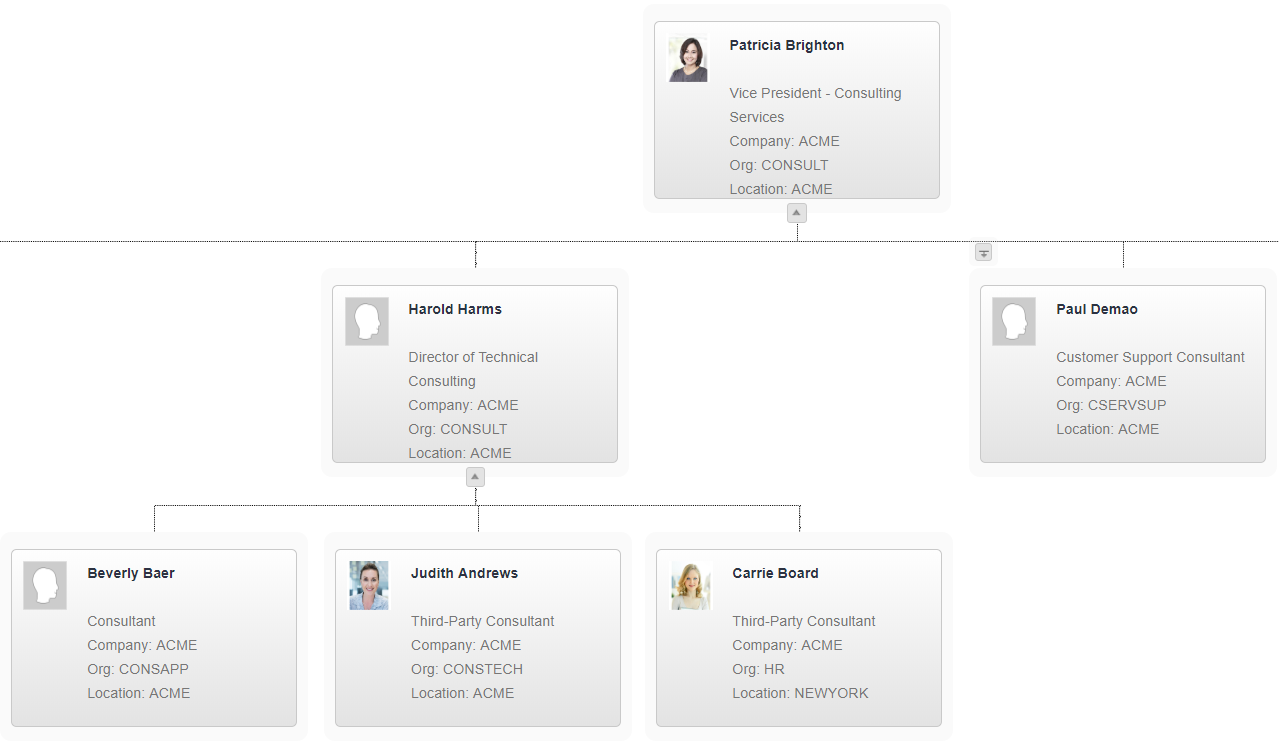Click the name label Judith Andrews
The width and height of the screenshot is (1279, 741).
pyautogui.click(x=464, y=573)
